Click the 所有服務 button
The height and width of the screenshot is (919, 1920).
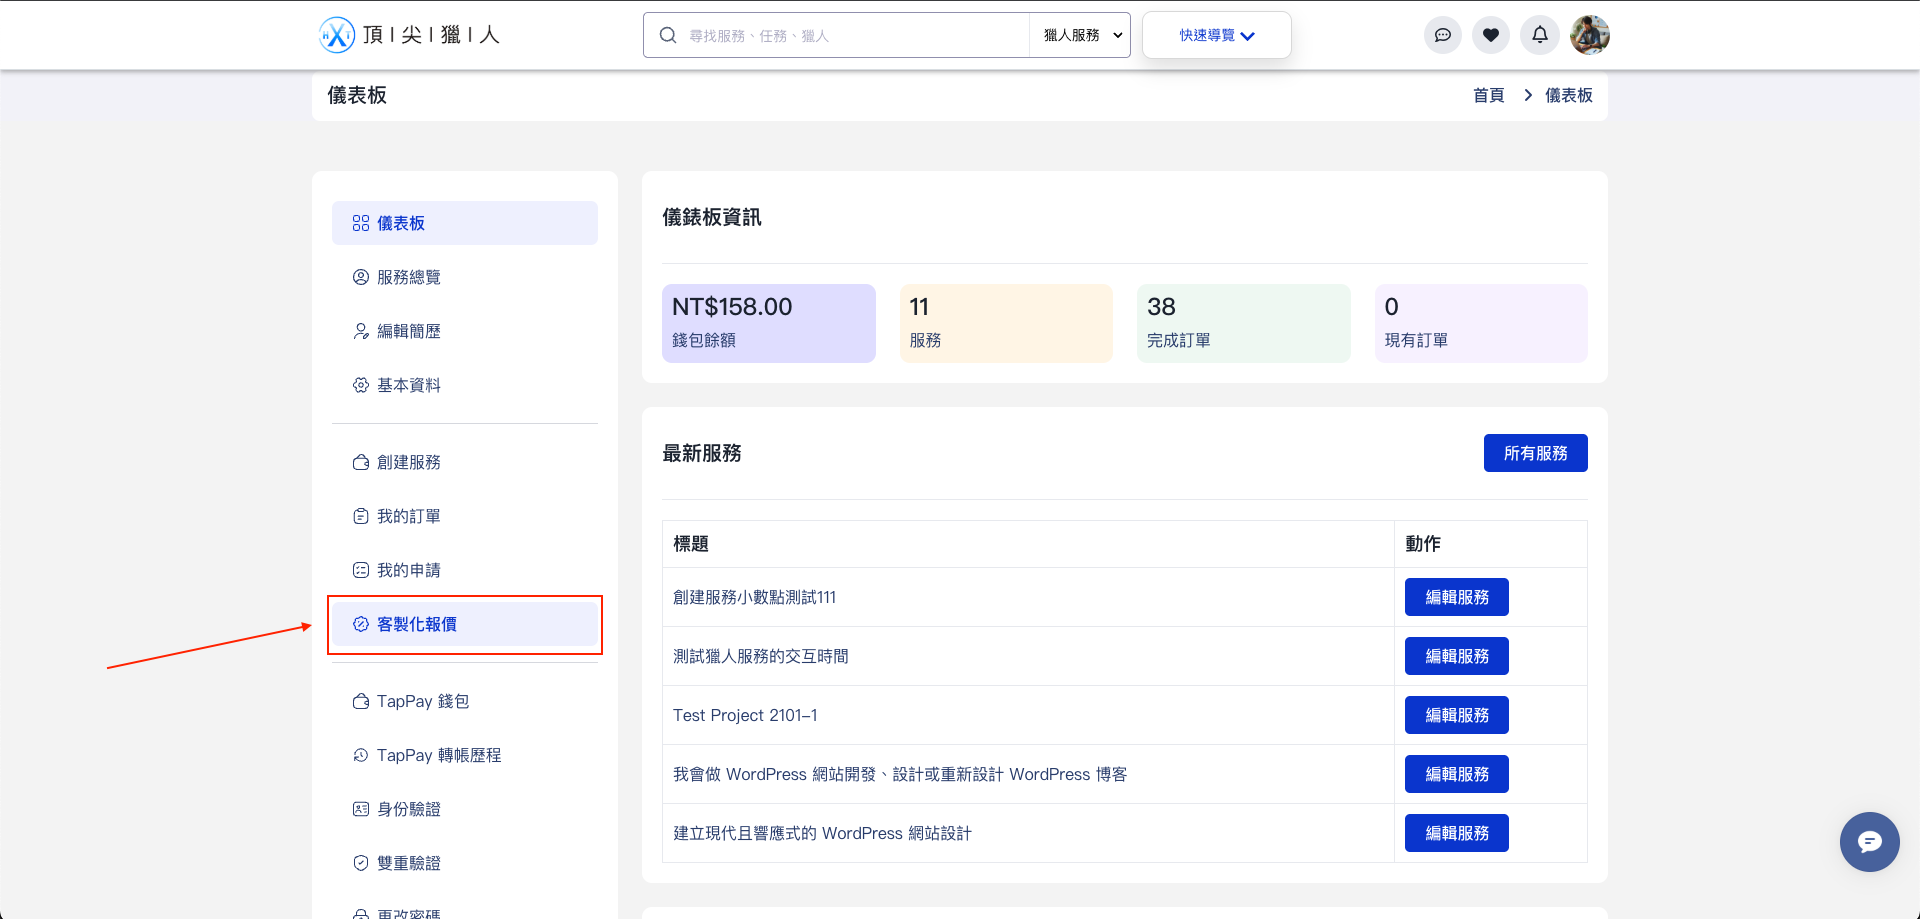(x=1535, y=453)
